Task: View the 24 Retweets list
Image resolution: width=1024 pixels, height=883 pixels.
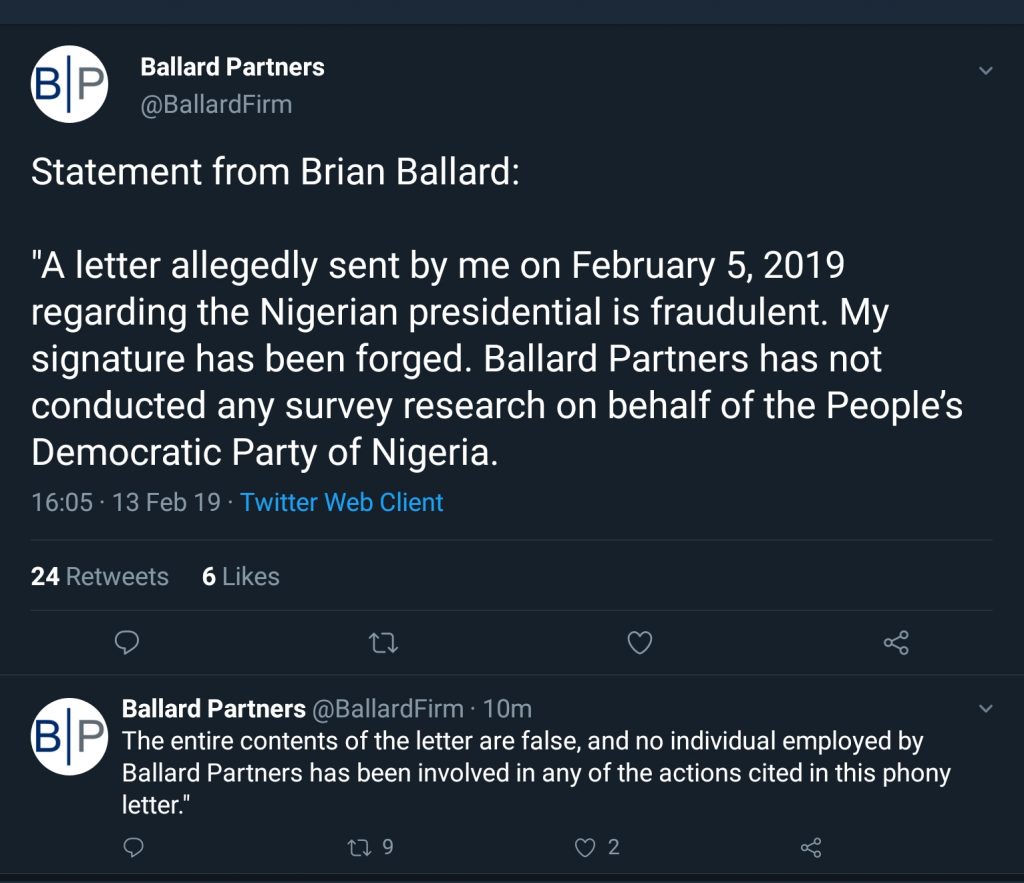Action: 100,576
